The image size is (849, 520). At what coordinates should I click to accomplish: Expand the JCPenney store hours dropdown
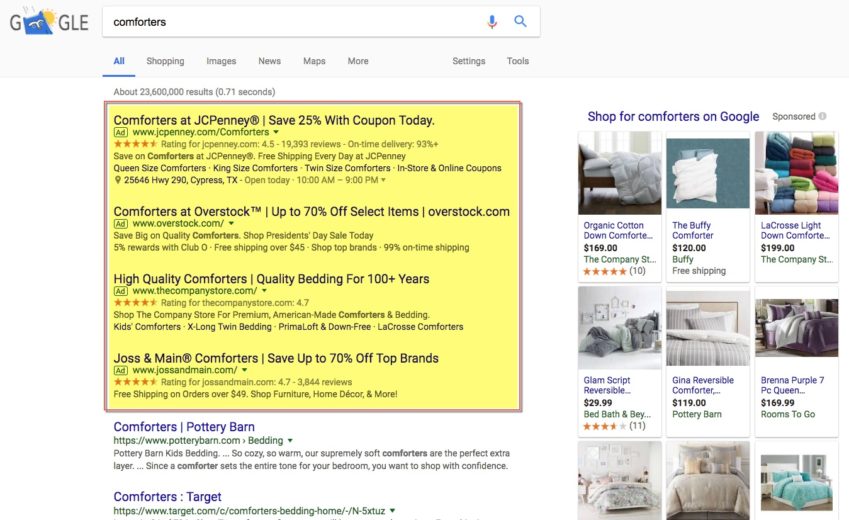click(x=383, y=180)
